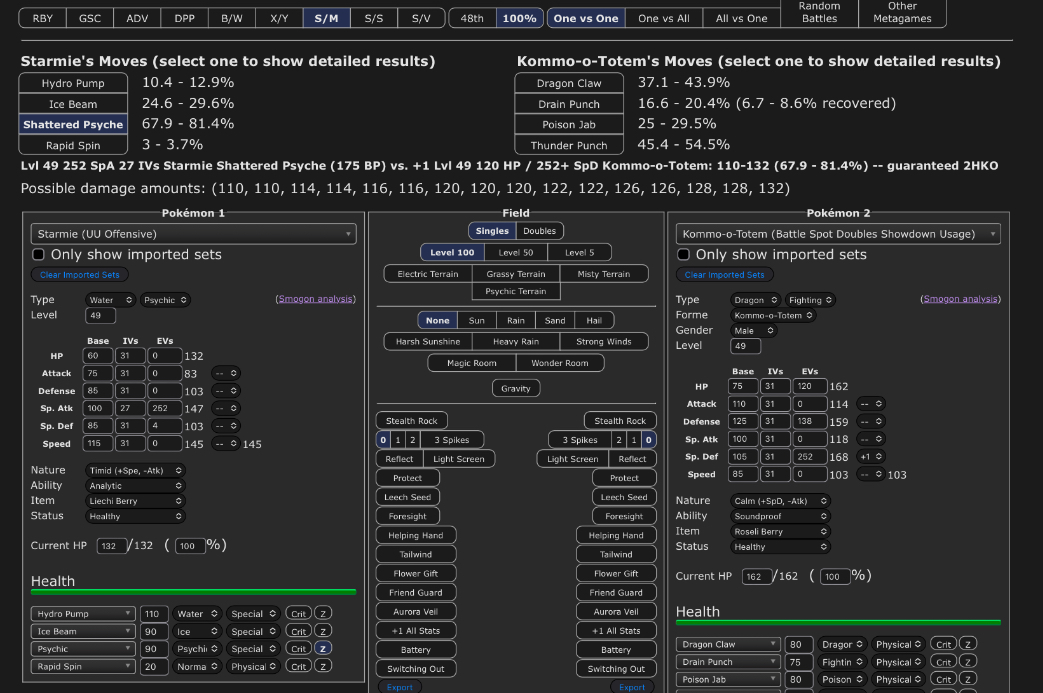Toggle Stealth Rock on Kommo-o-Totem's side
Viewport: 1043px width, 693px height.
point(620,420)
